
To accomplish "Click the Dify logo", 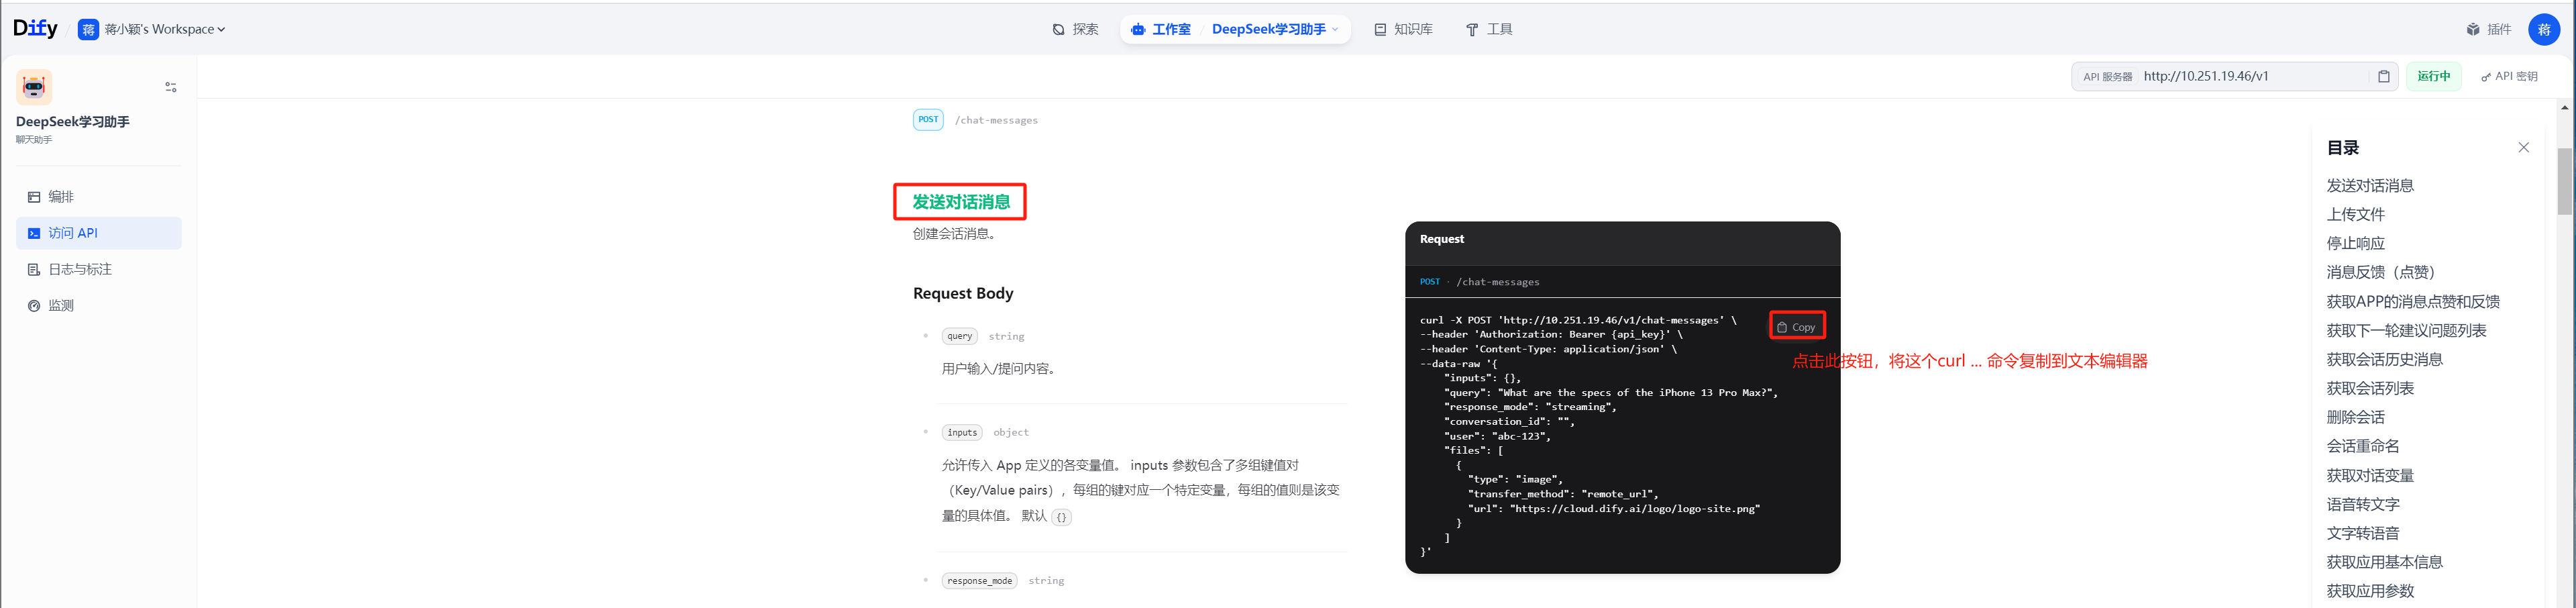I will (35, 28).
